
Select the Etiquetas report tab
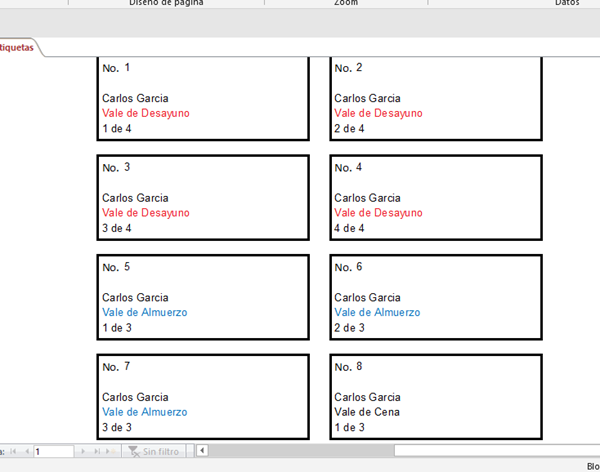(18, 47)
